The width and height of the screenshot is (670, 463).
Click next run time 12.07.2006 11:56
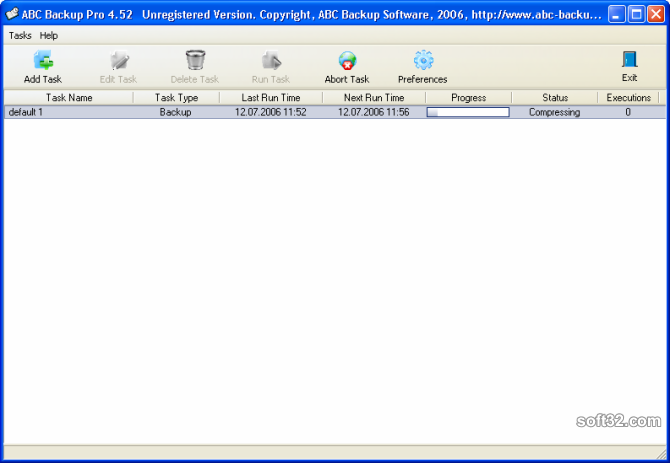(373, 112)
